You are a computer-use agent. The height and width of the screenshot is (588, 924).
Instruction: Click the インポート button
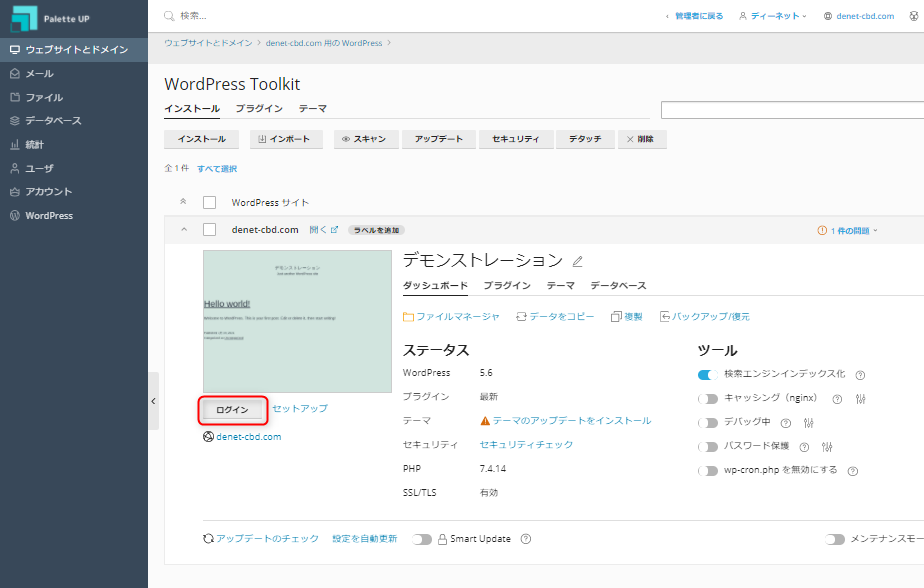pos(286,139)
